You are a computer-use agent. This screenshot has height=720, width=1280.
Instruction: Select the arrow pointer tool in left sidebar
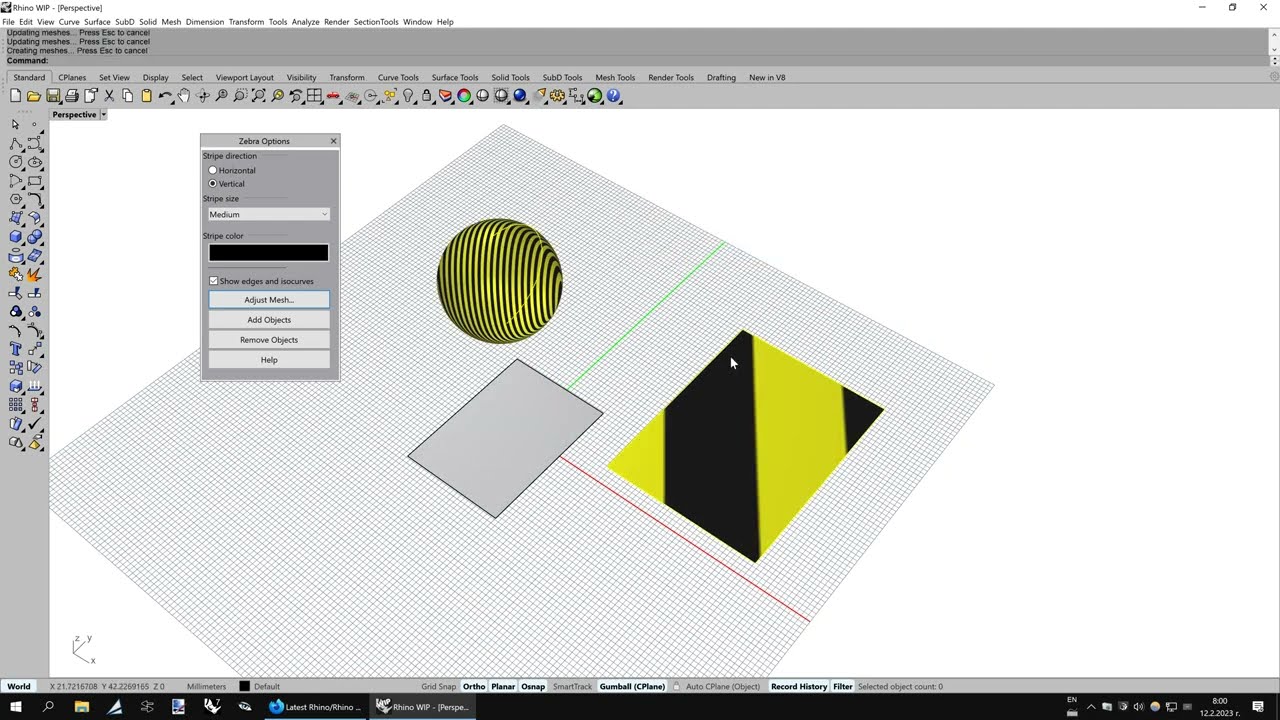[x=15, y=124]
